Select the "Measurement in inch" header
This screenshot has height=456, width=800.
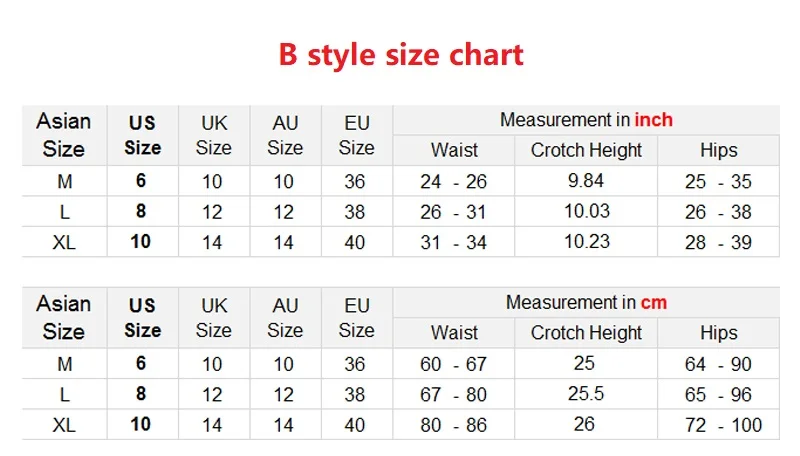(x=586, y=120)
